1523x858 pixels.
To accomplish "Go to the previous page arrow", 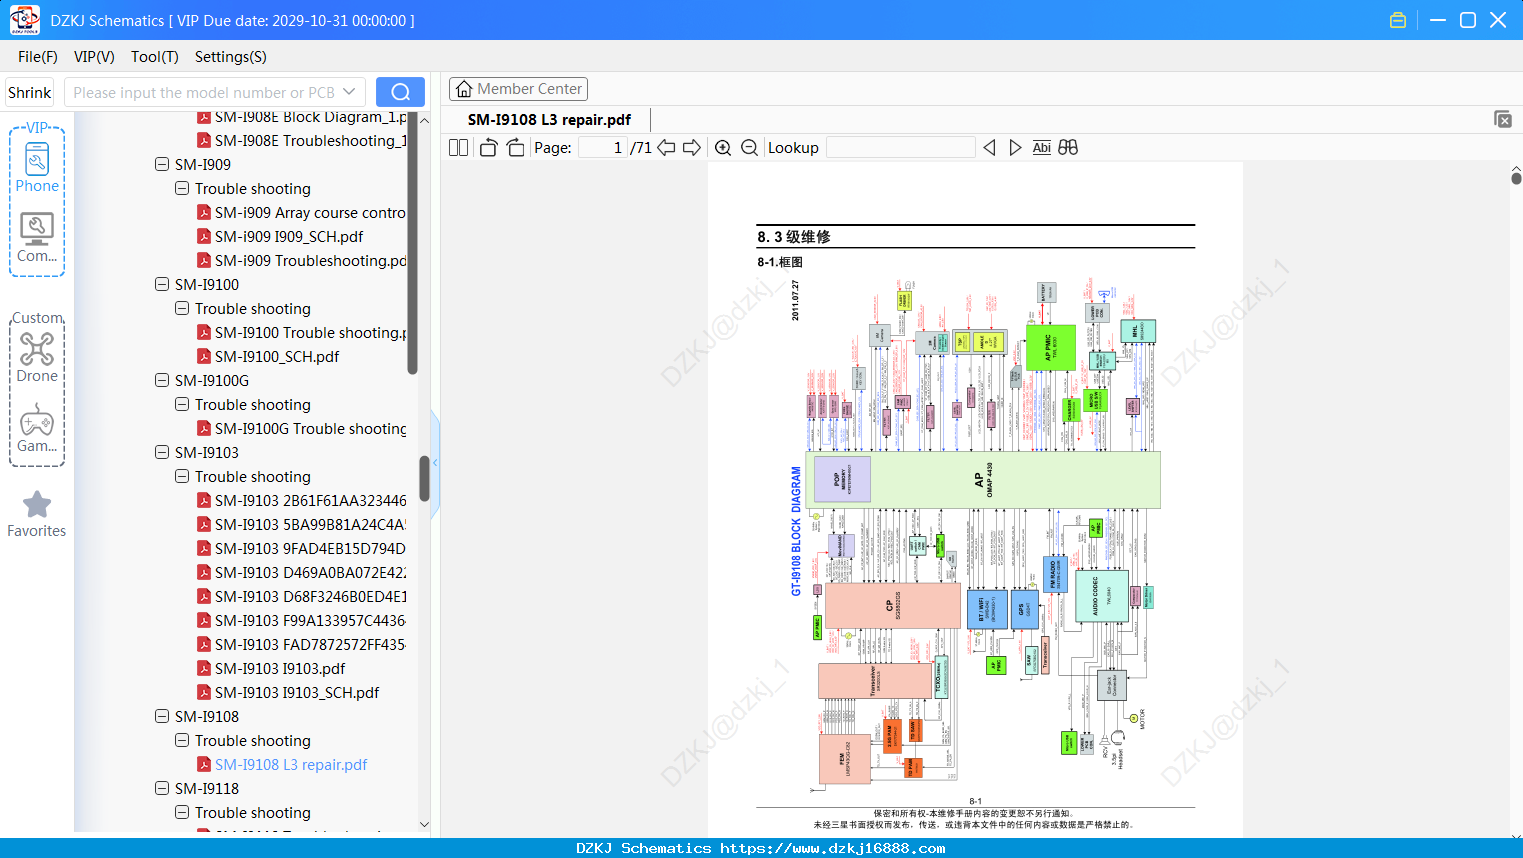I will [666, 148].
